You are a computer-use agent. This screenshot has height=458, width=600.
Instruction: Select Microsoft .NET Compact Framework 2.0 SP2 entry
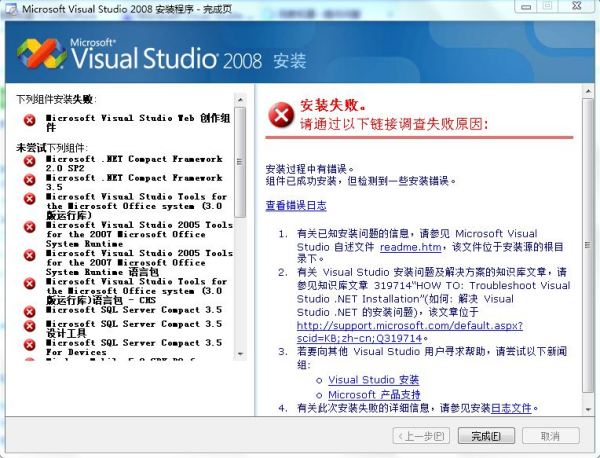134,163
